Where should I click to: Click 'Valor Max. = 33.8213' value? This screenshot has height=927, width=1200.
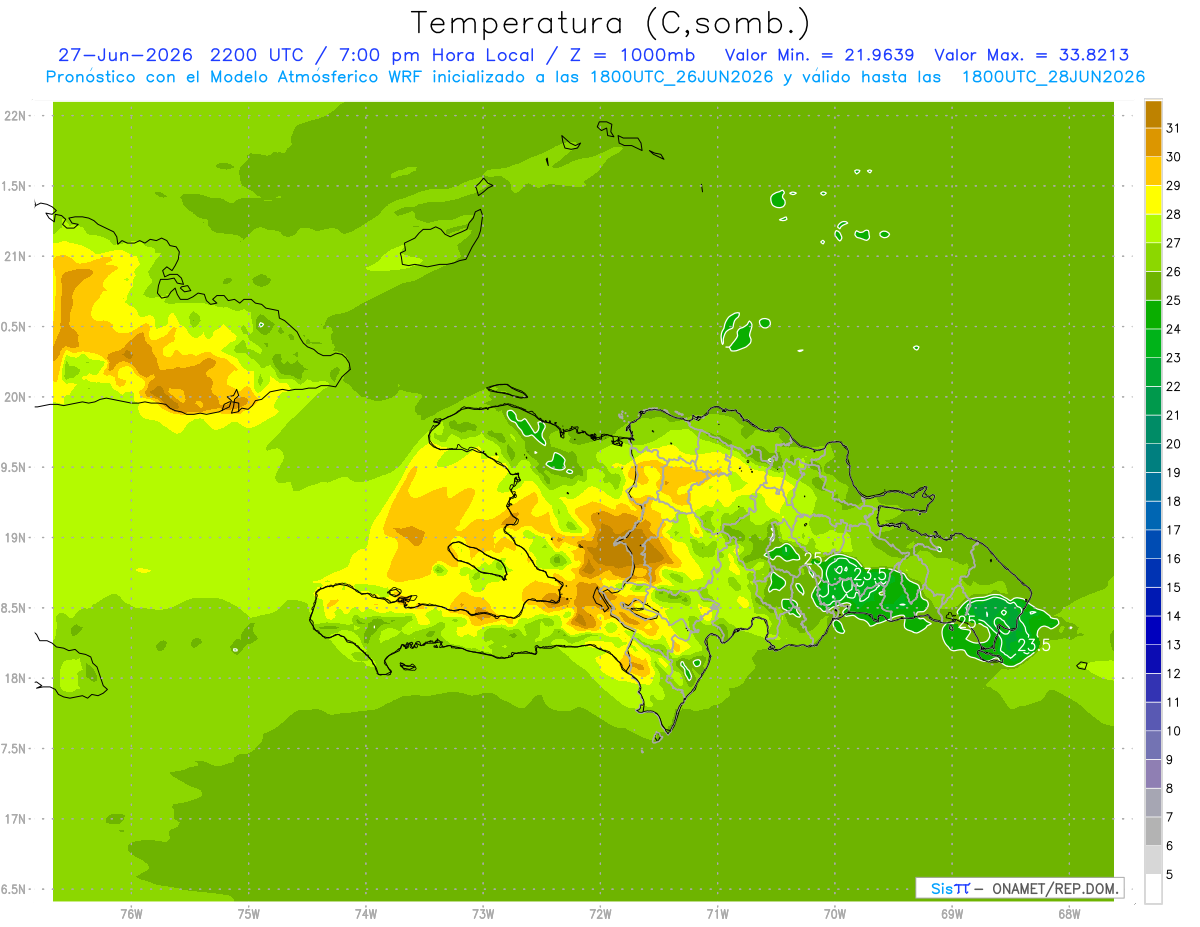pyautogui.click(x=1032, y=55)
